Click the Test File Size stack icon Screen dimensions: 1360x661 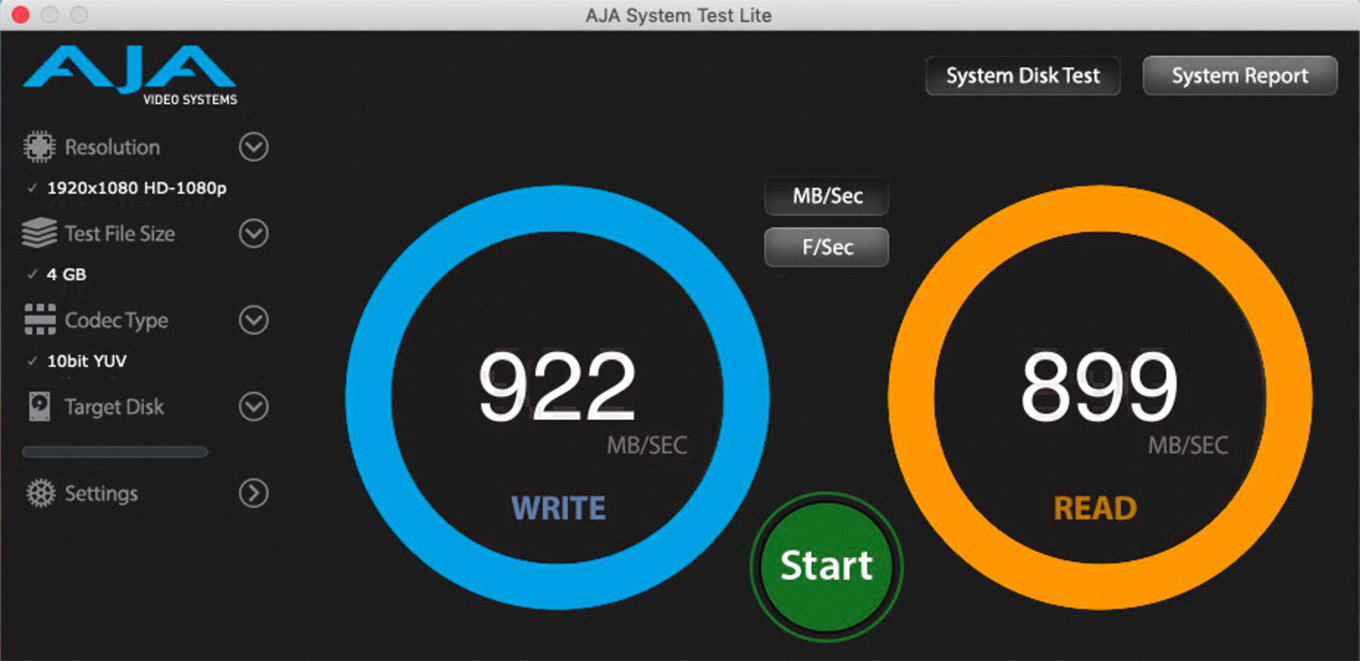39,234
